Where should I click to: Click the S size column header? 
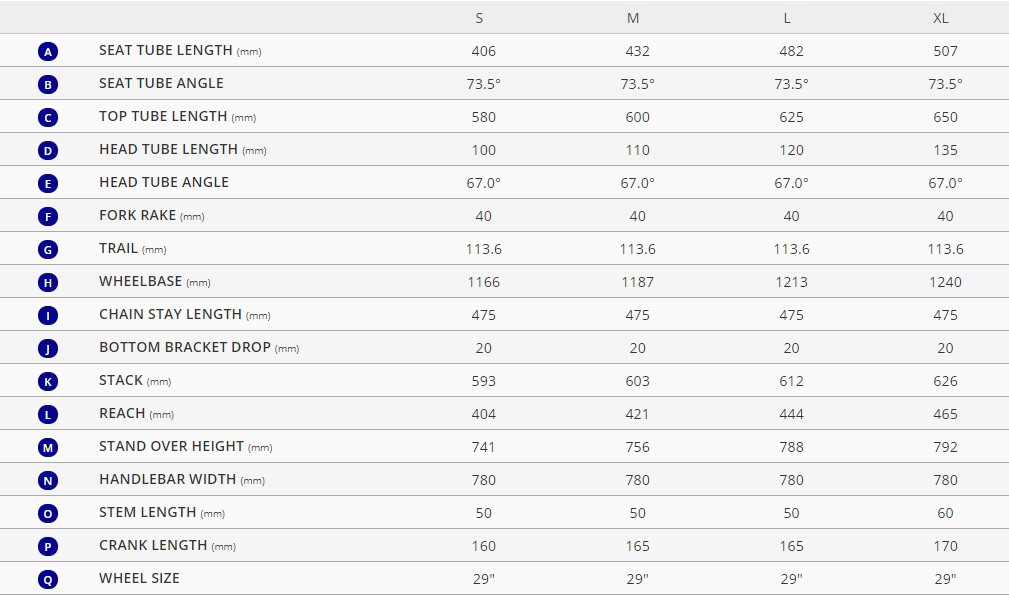[x=479, y=18]
